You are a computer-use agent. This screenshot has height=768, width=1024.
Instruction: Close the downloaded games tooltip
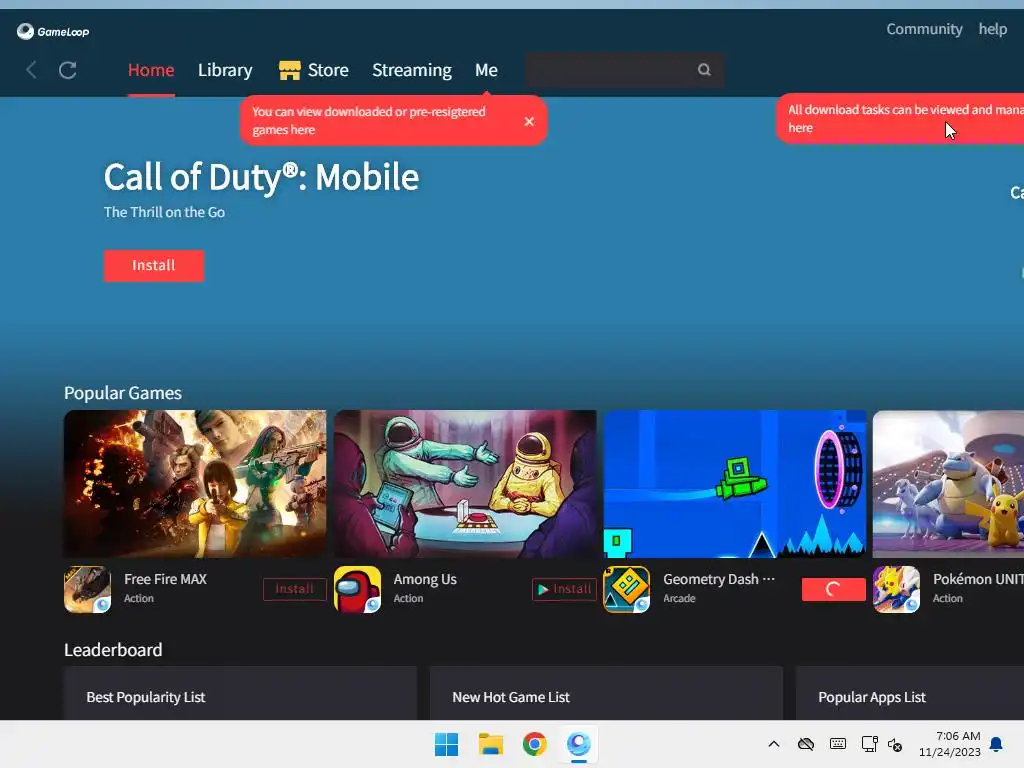tap(529, 121)
